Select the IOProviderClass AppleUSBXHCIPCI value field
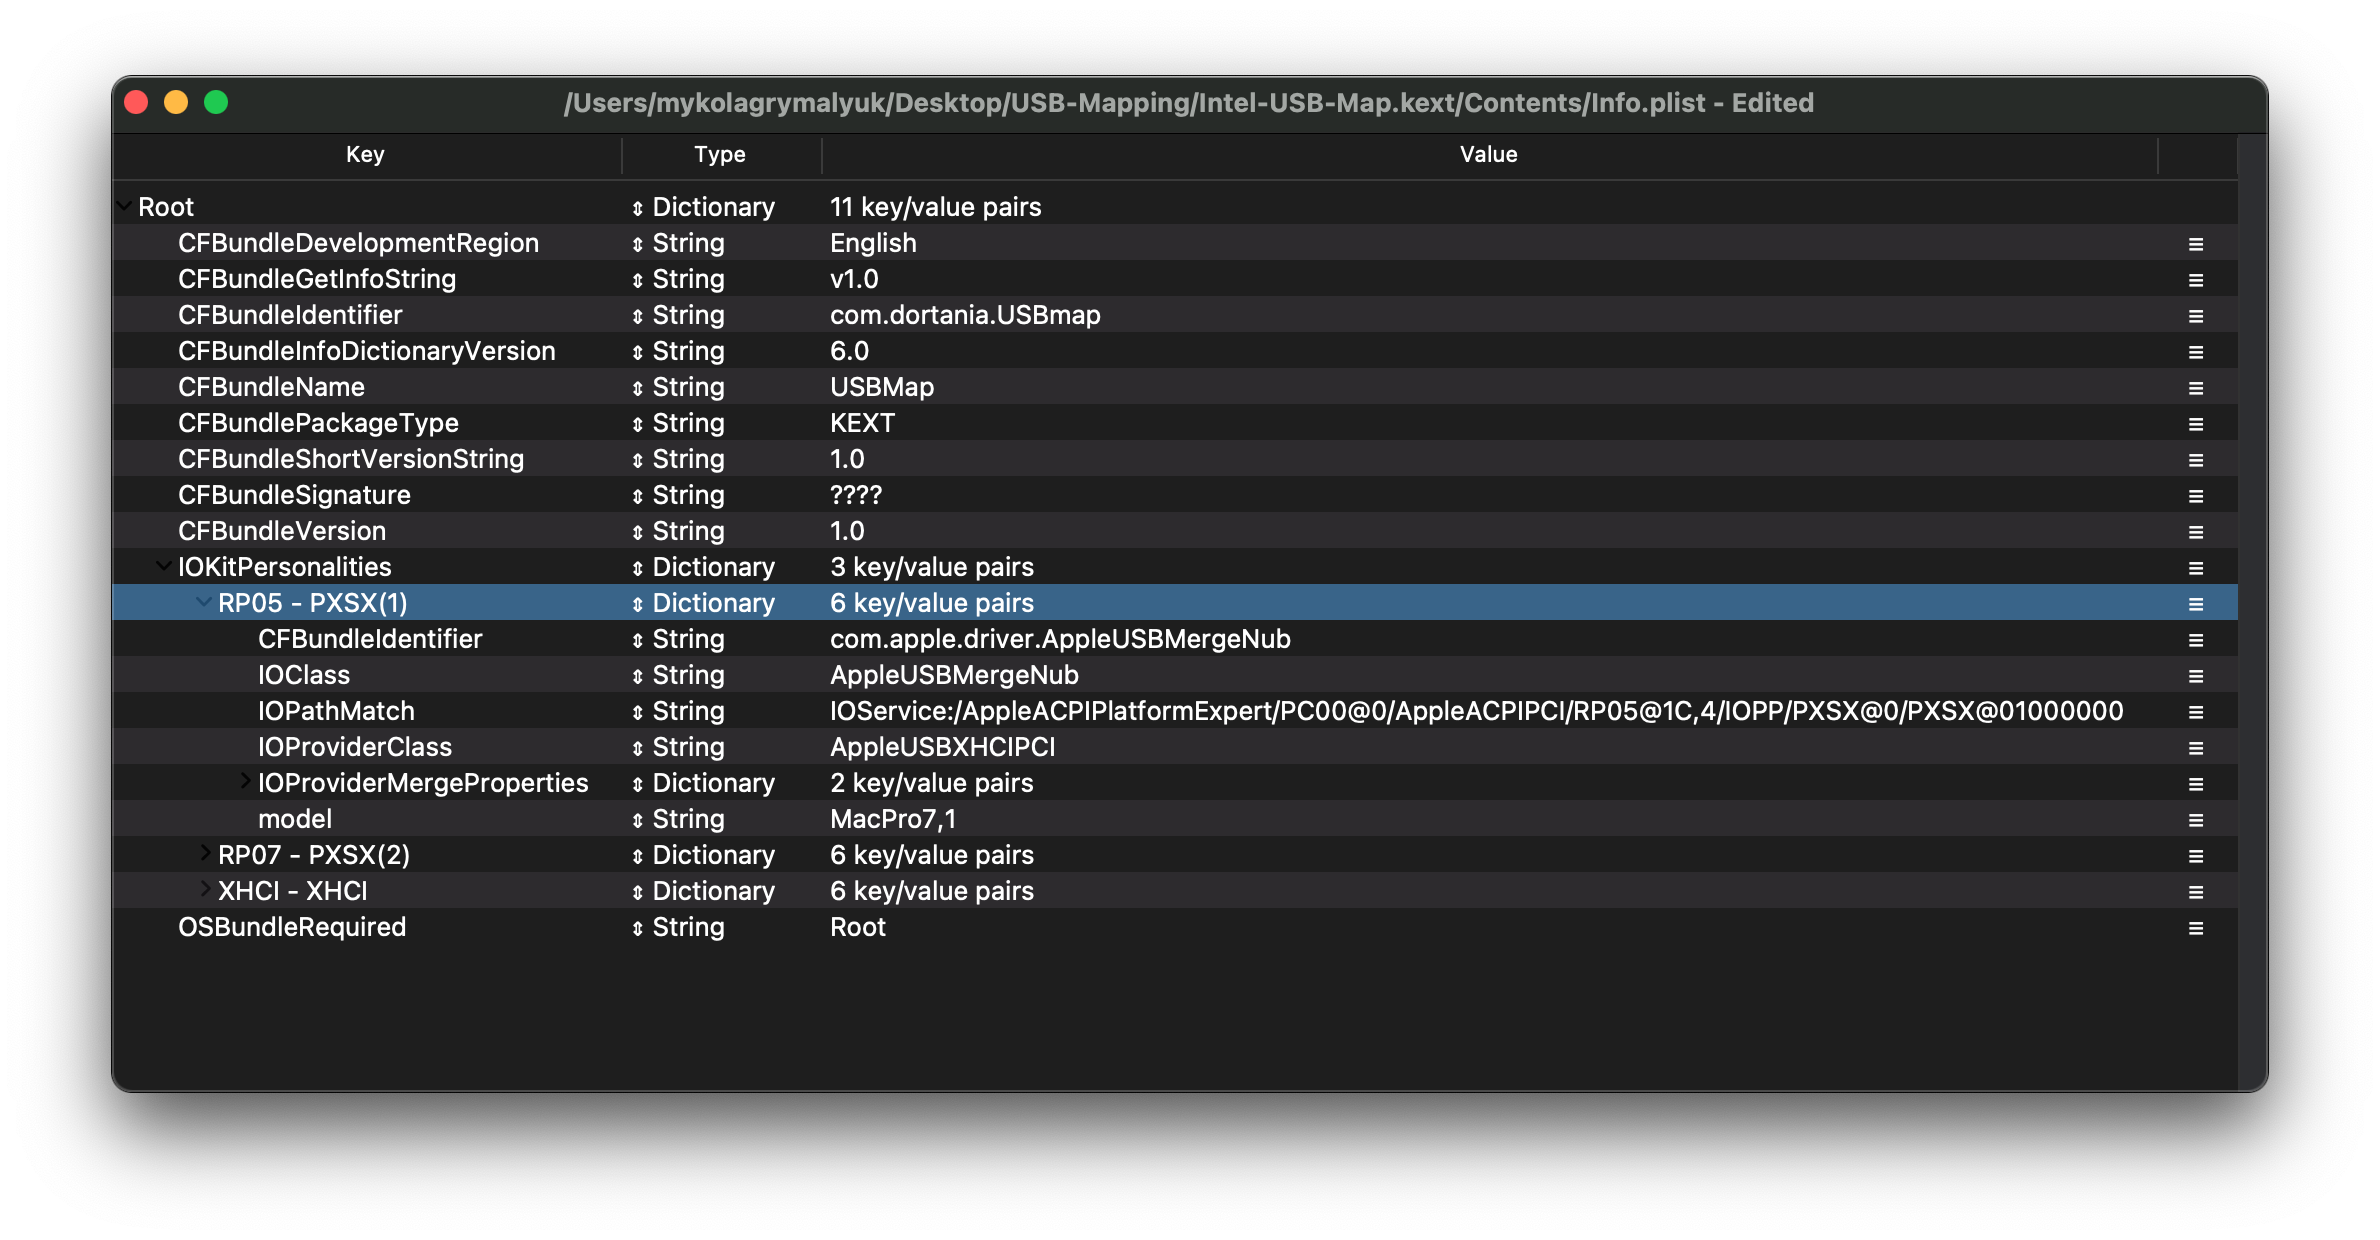 pos(942,747)
